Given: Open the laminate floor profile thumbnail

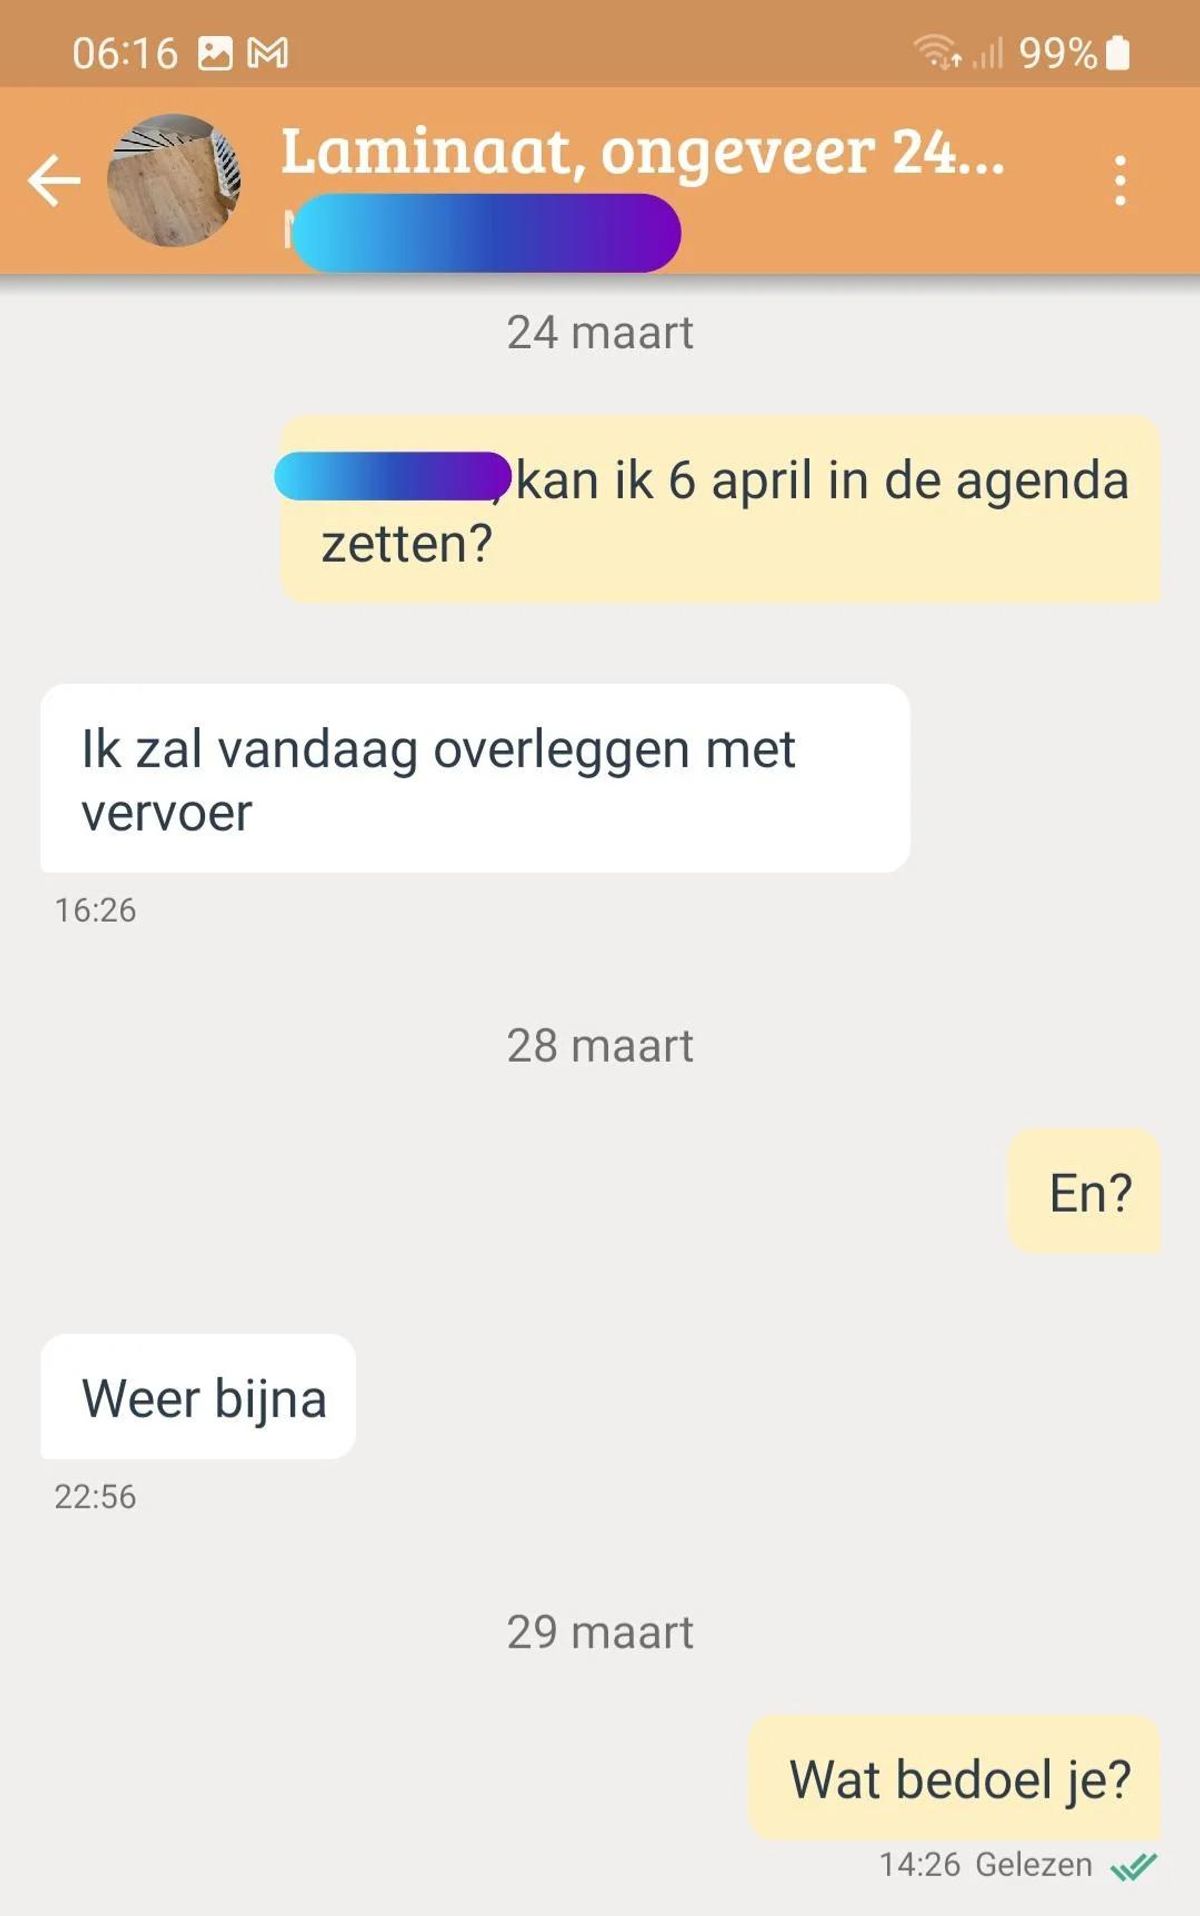Looking at the screenshot, I should 174,180.
